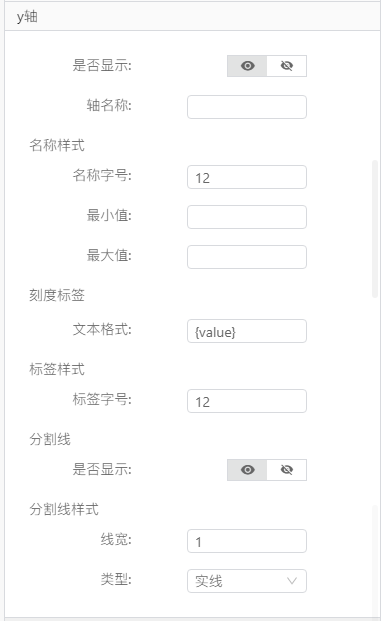Click into the 最大值 input box
The width and height of the screenshot is (385, 621).
247,257
